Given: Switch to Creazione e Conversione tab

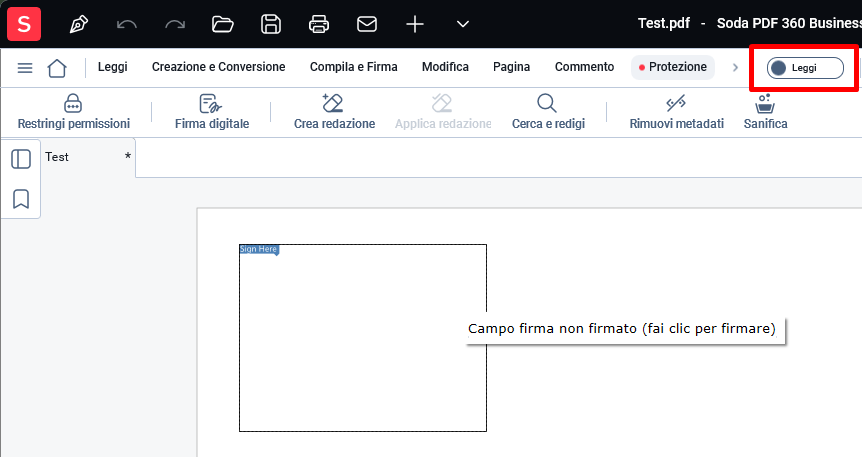Looking at the screenshot, I should [x=218, y=67].
